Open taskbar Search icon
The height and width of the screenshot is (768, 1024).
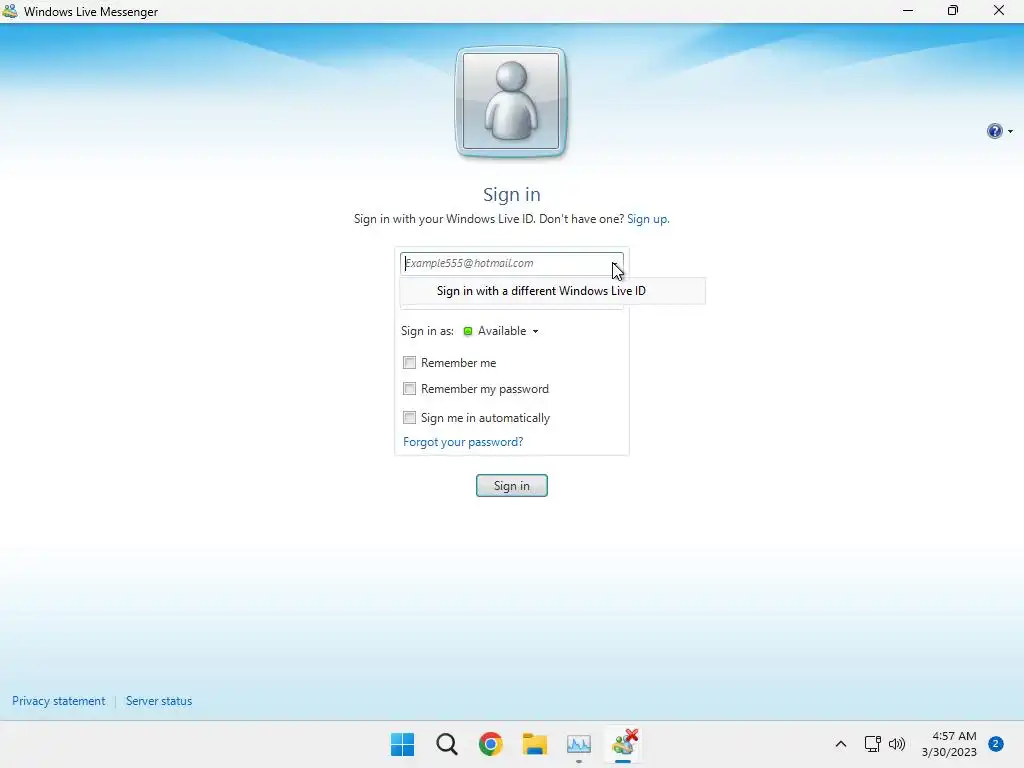click(x=447, y=744)
